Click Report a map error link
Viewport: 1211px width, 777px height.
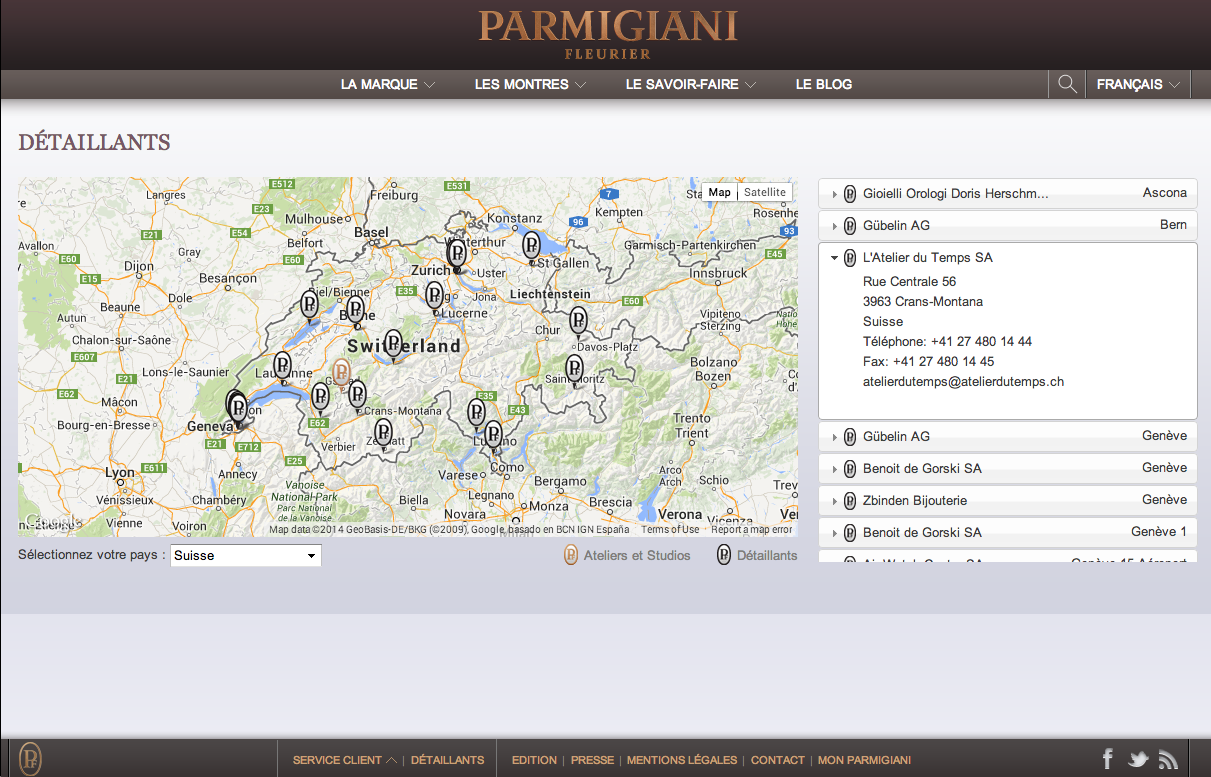click(751, 530)
